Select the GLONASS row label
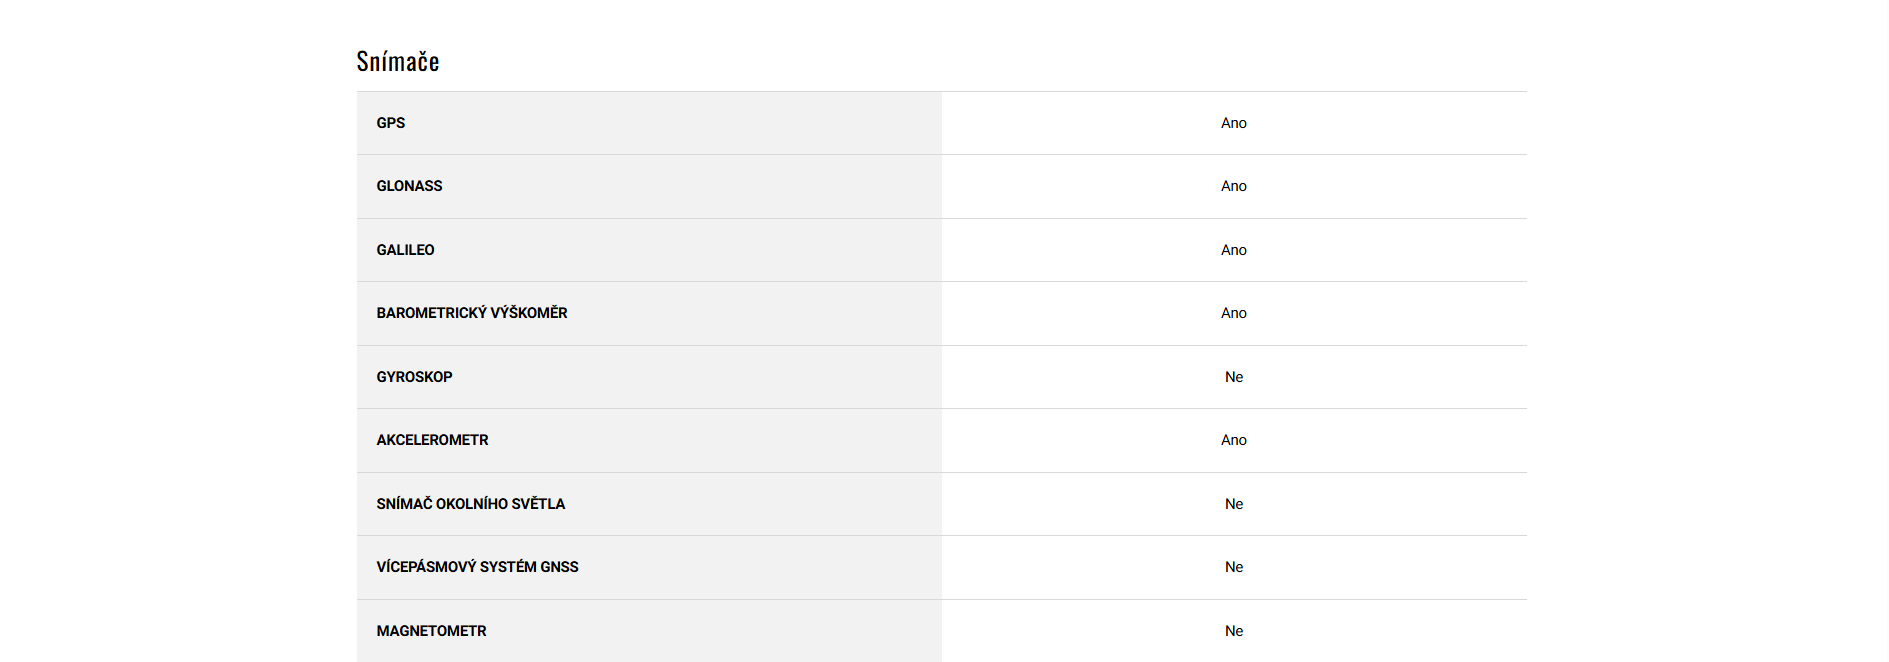Screen dimensions: 1889x662 tap(409, 186)
